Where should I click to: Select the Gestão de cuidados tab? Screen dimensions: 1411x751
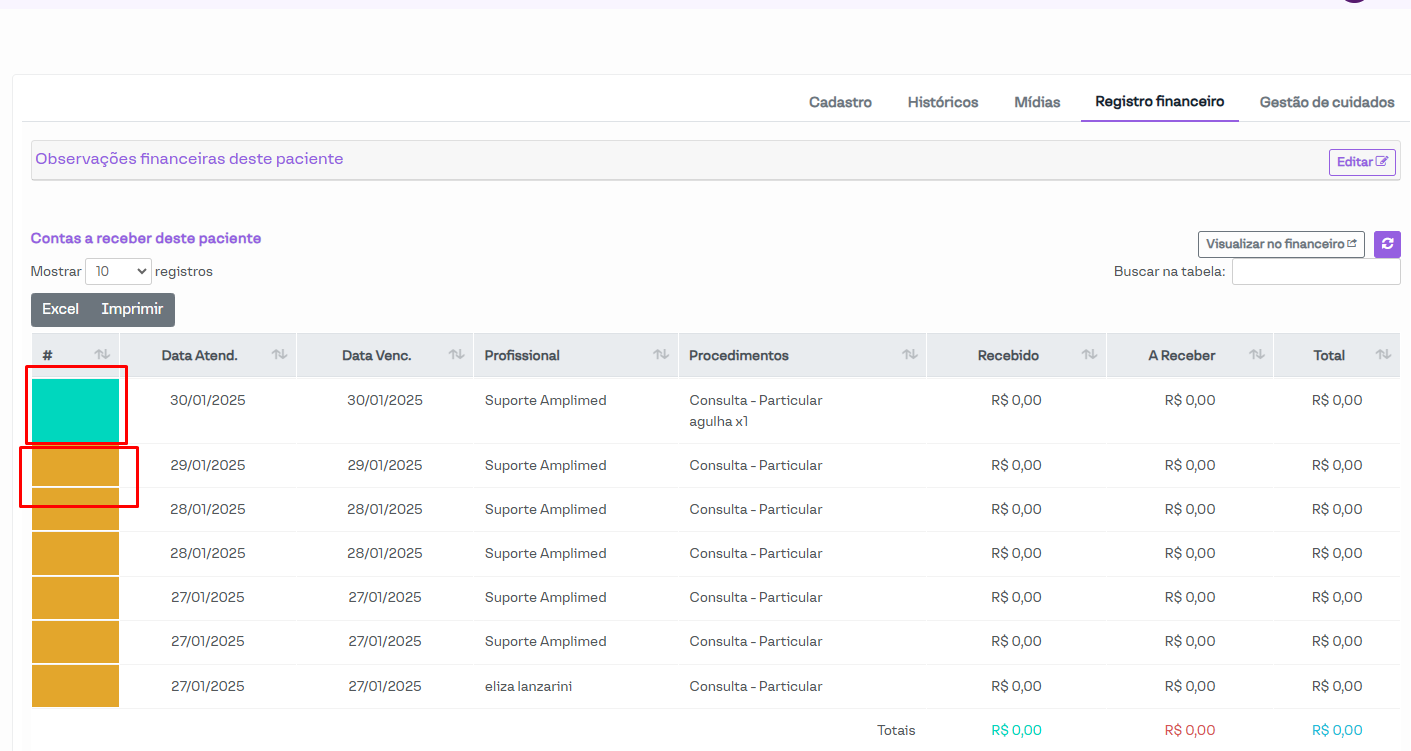point(1326,102)
